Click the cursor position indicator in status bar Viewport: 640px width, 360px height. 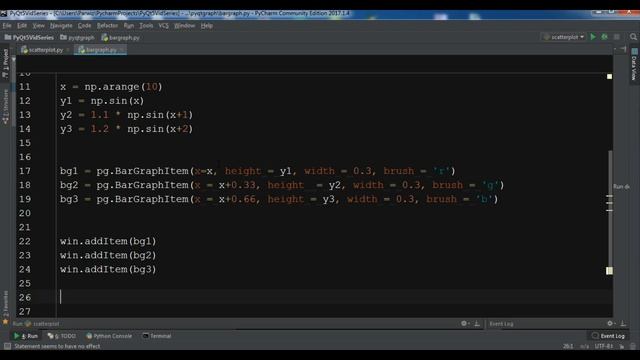[x=568, y=346]
